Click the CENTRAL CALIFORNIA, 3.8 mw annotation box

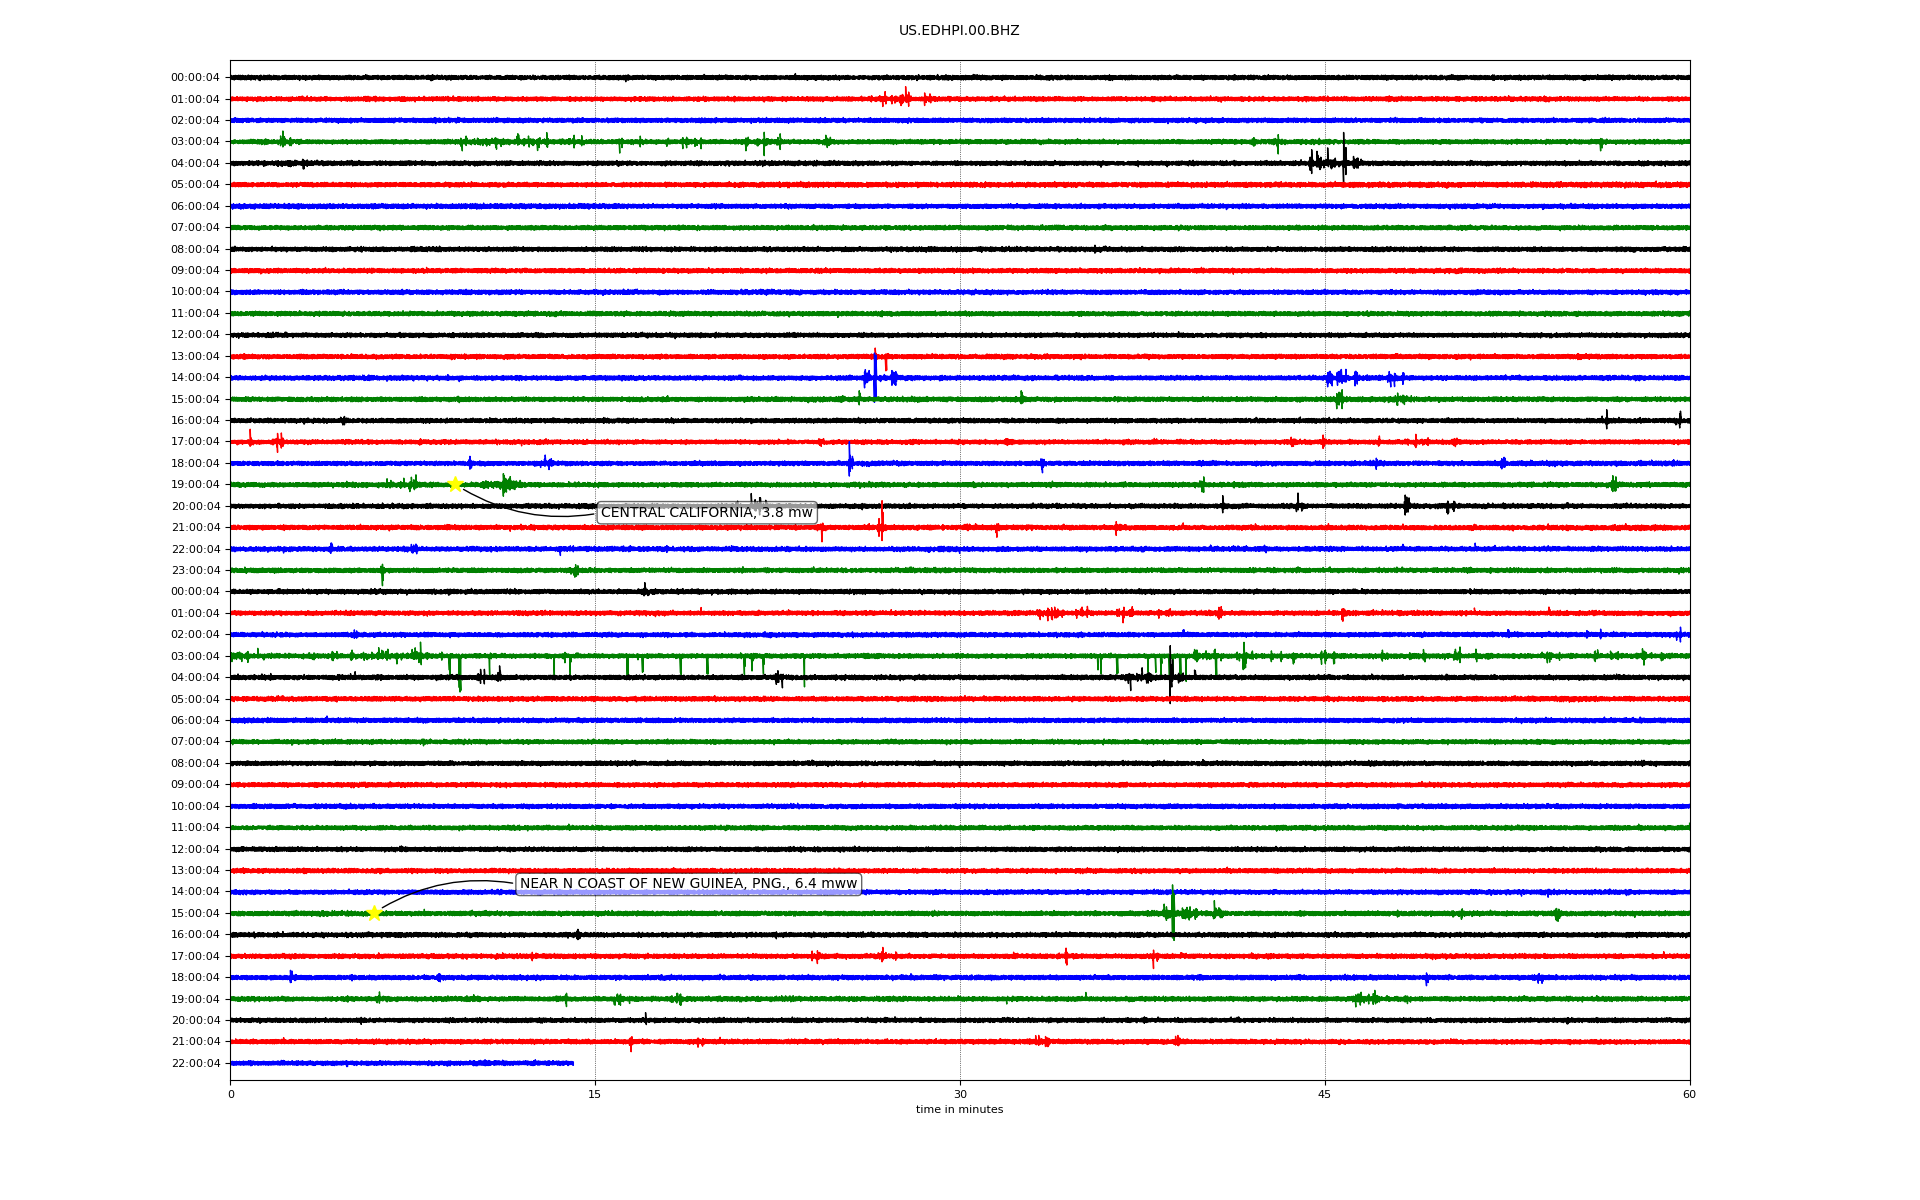click(707, 513)
